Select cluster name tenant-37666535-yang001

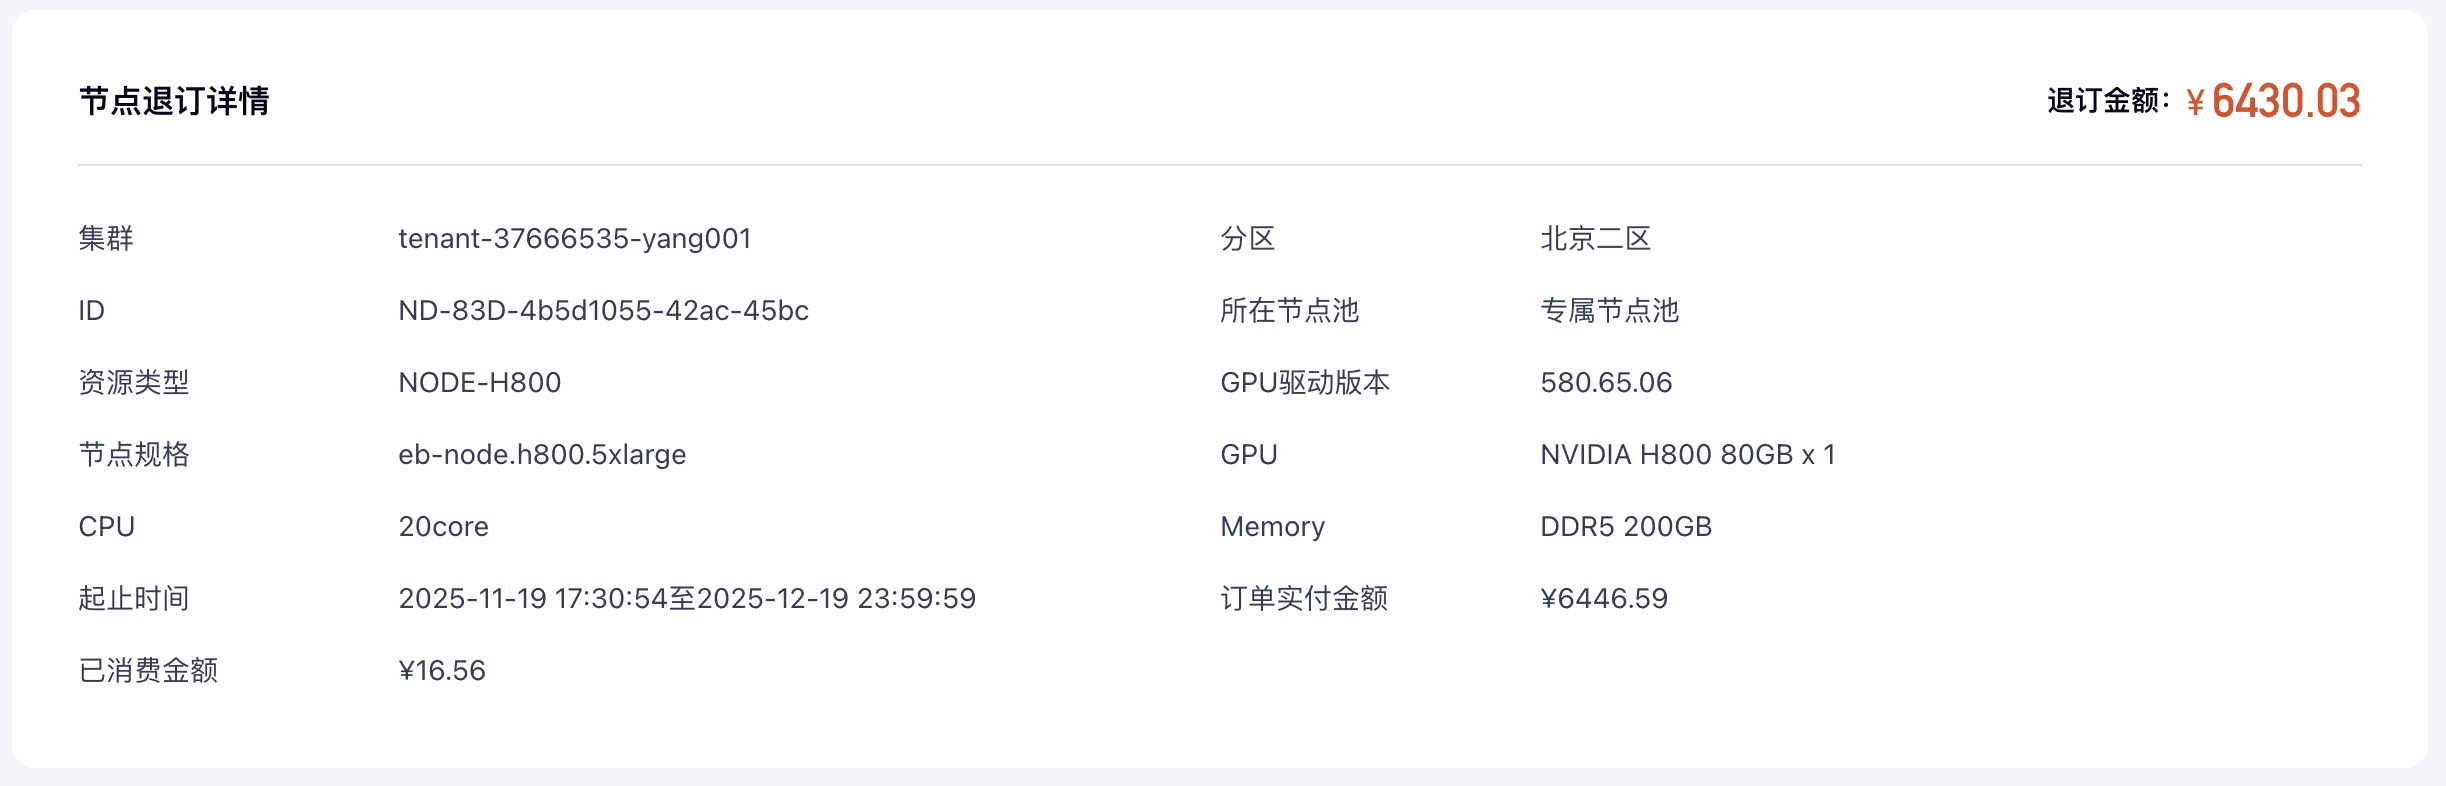coord(574,238)
